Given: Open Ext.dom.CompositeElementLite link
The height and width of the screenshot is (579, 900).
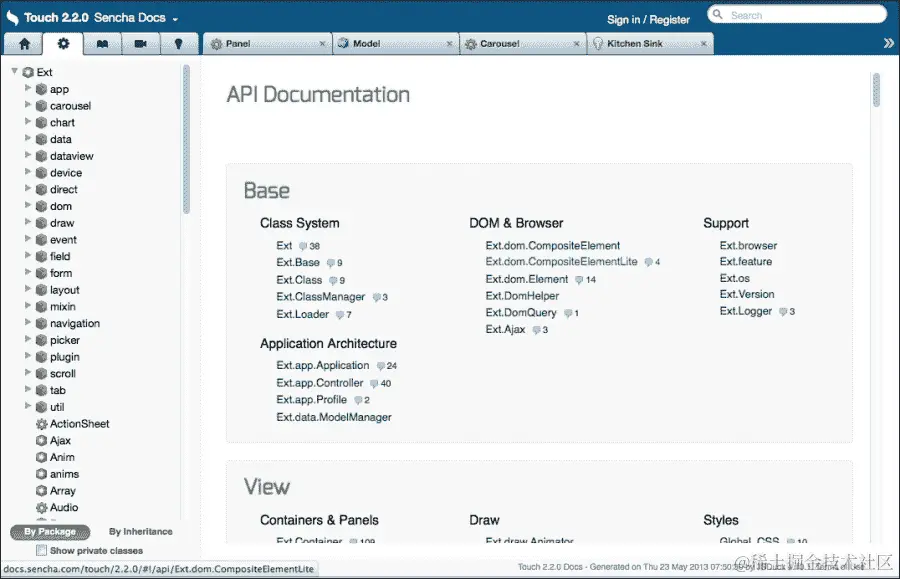Looking at the screenshot, I should 561,262.
